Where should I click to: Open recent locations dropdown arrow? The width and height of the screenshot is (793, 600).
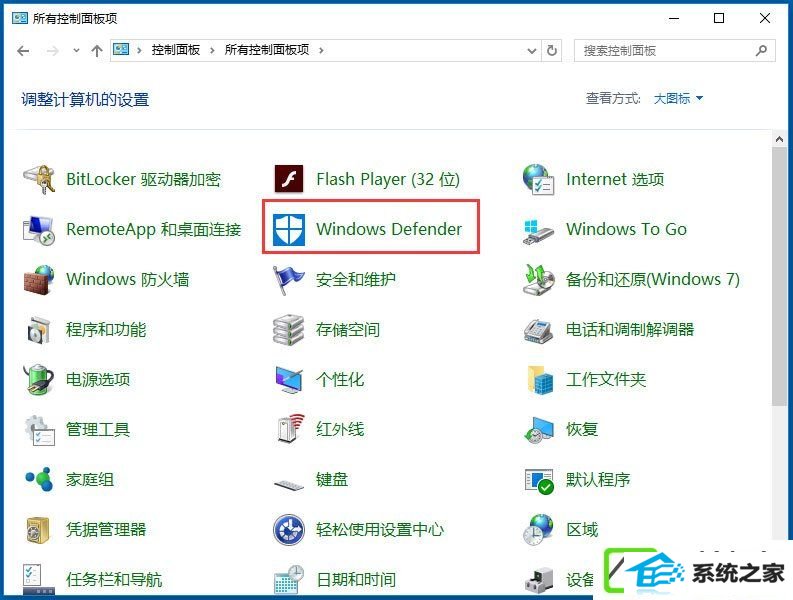click(76, 50)
